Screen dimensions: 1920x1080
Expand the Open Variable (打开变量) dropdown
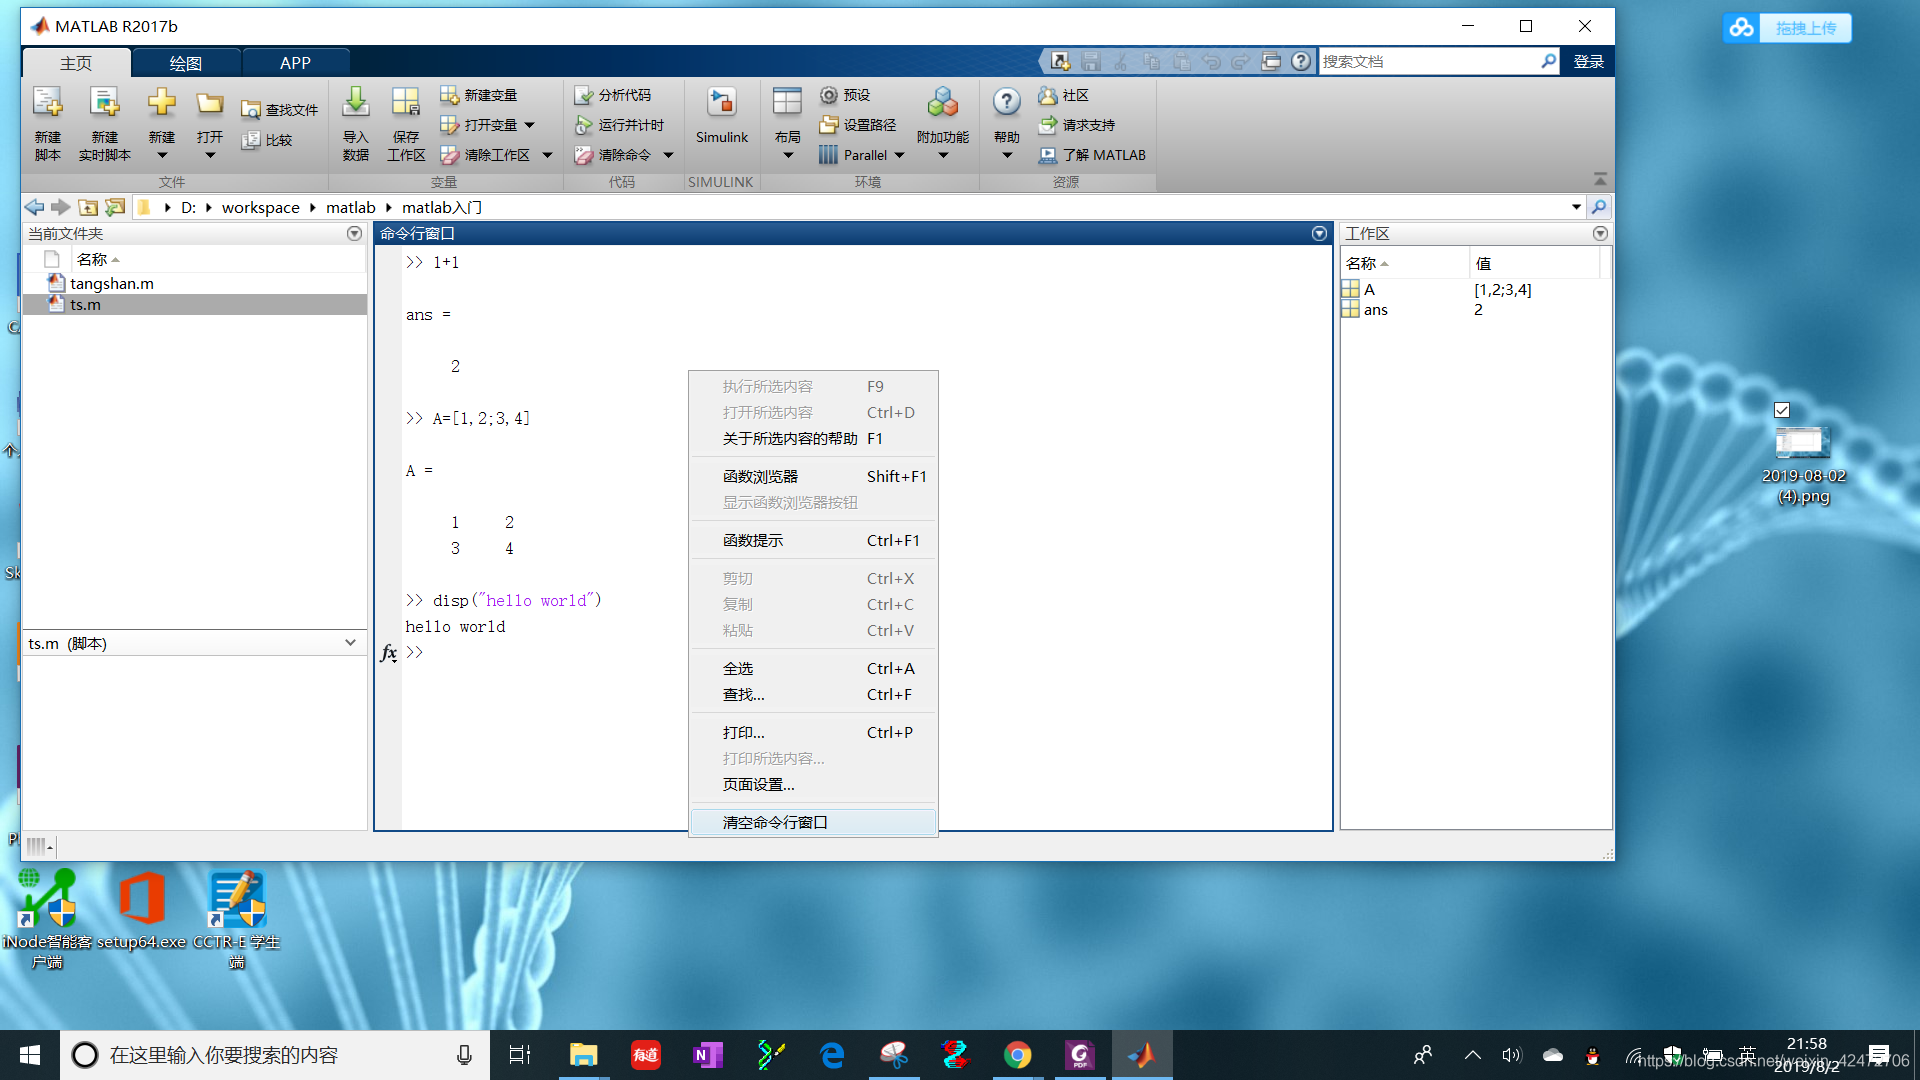(x=530, y=125)
